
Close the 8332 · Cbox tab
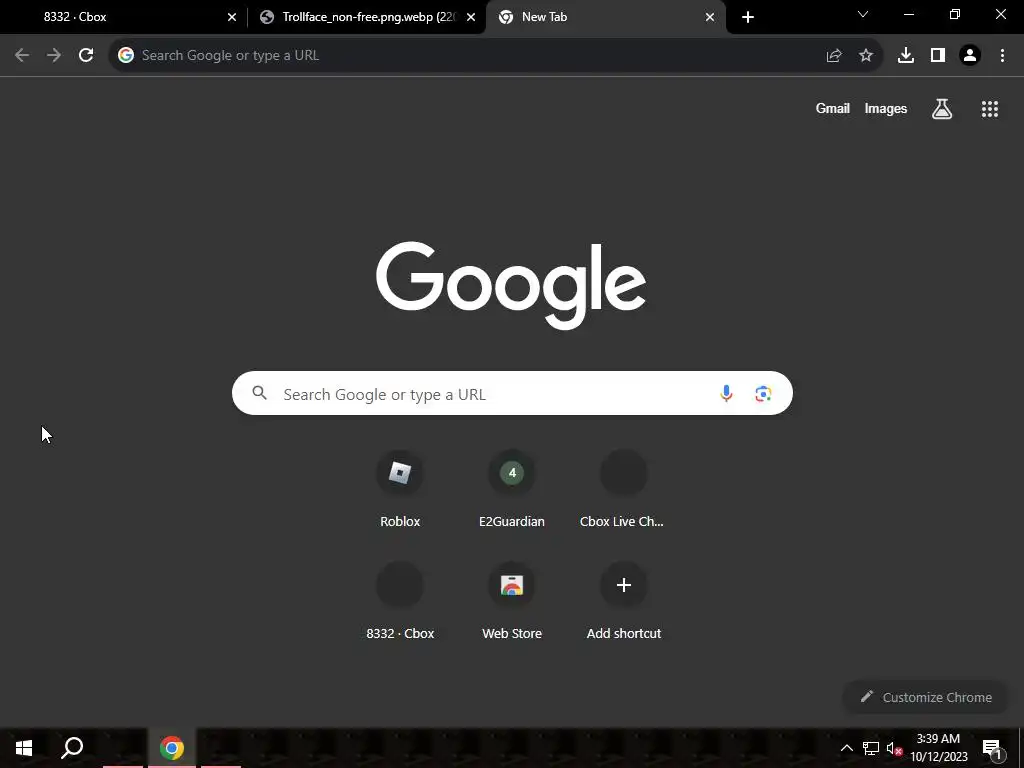[232, 17]
